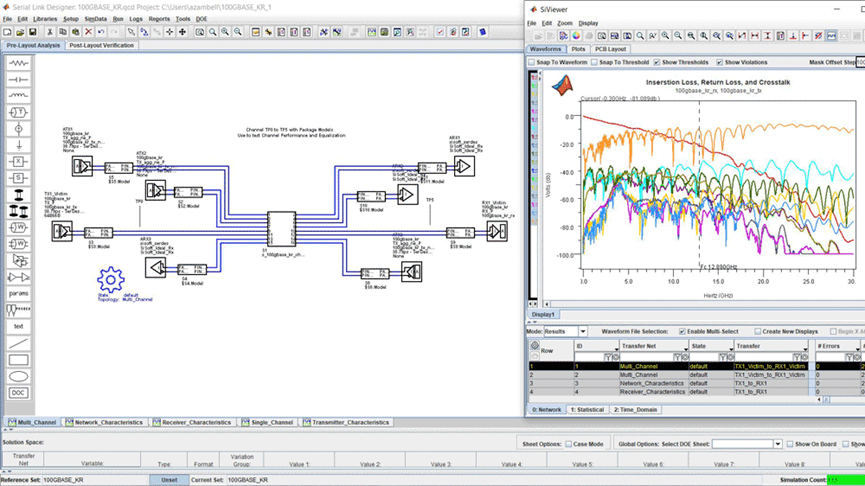865x486 pixels.
Task: Click the red delete X toolbar icon
Action: pyautogui.click(x=88, y=32)
